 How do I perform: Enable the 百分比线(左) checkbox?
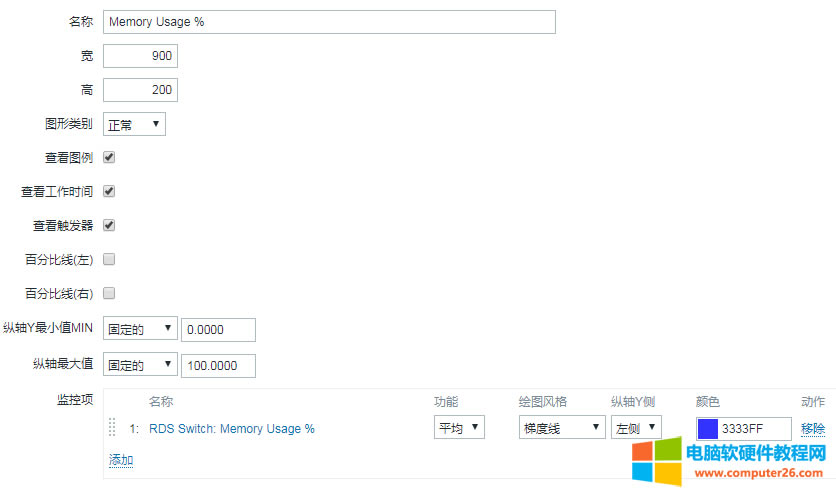pos(110,259)
